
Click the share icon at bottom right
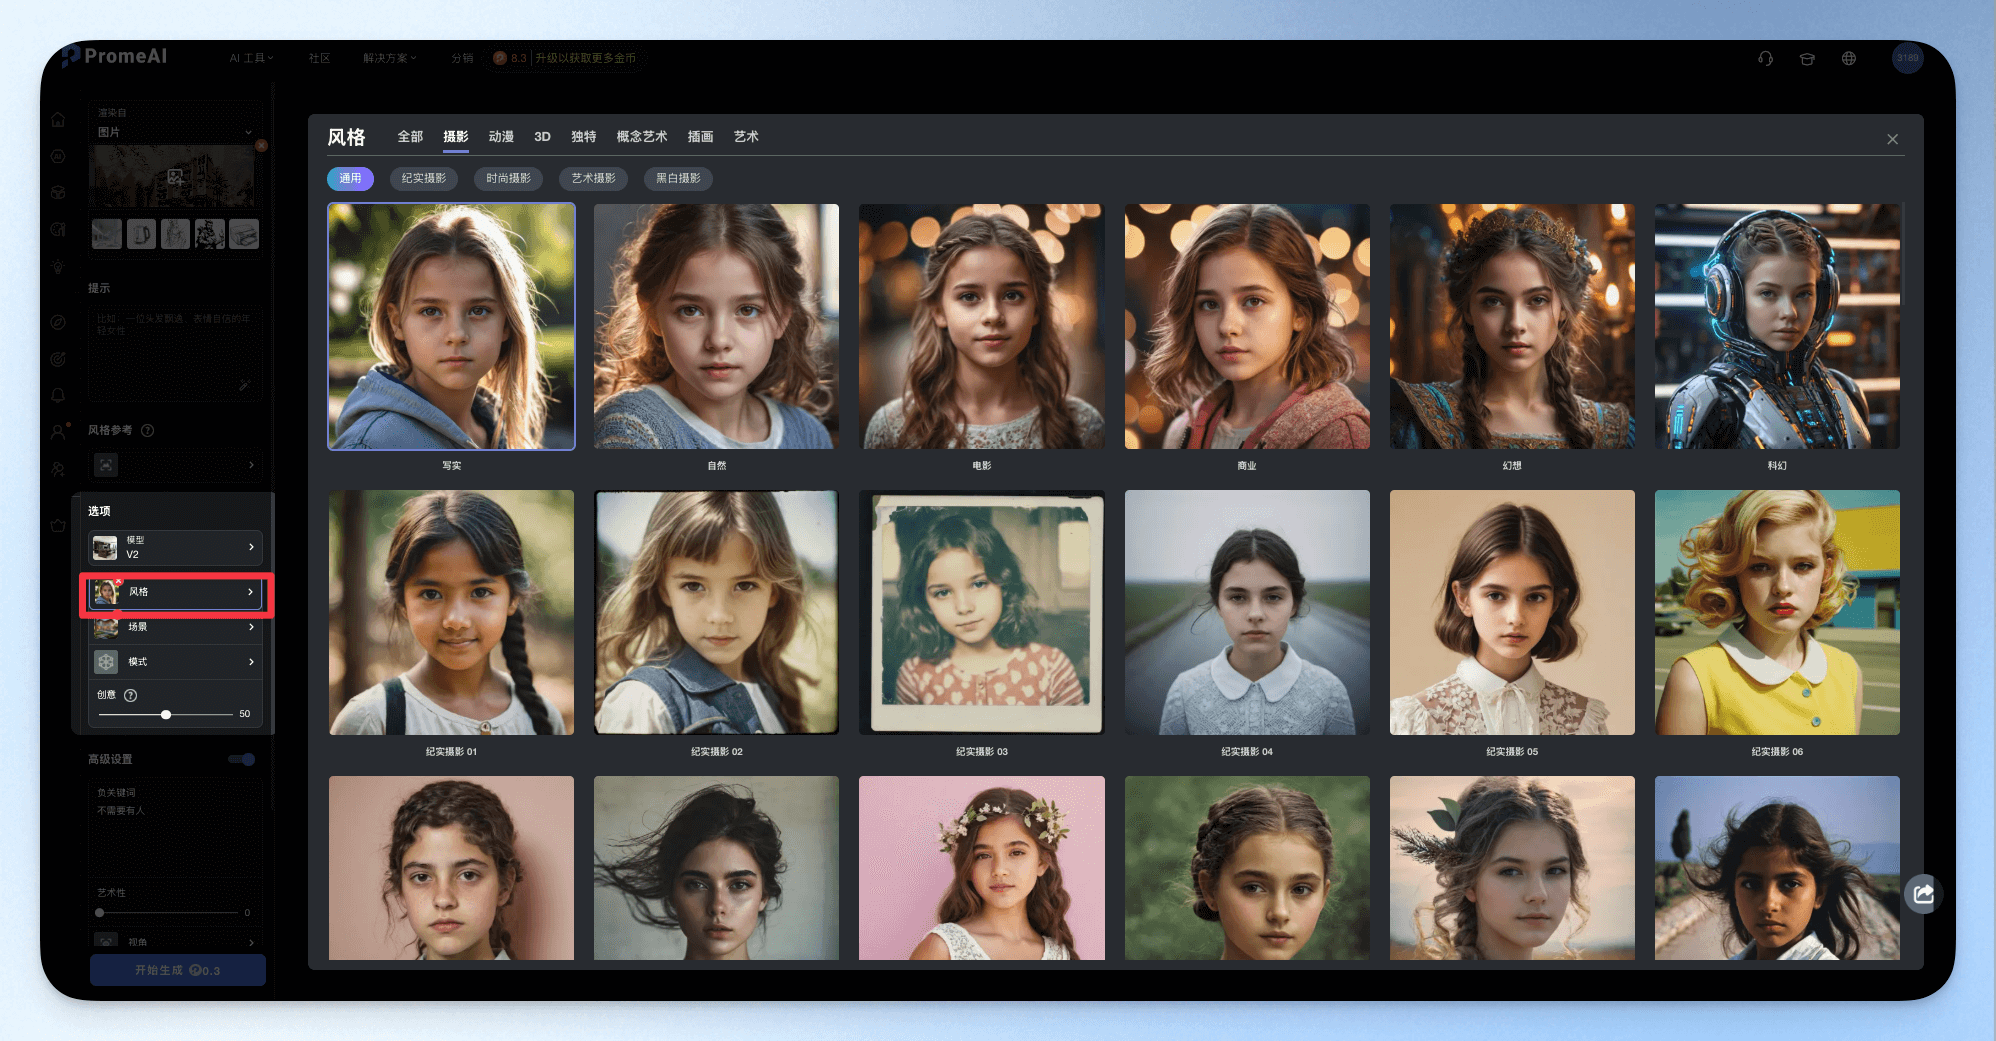(x=1924, y=894)
